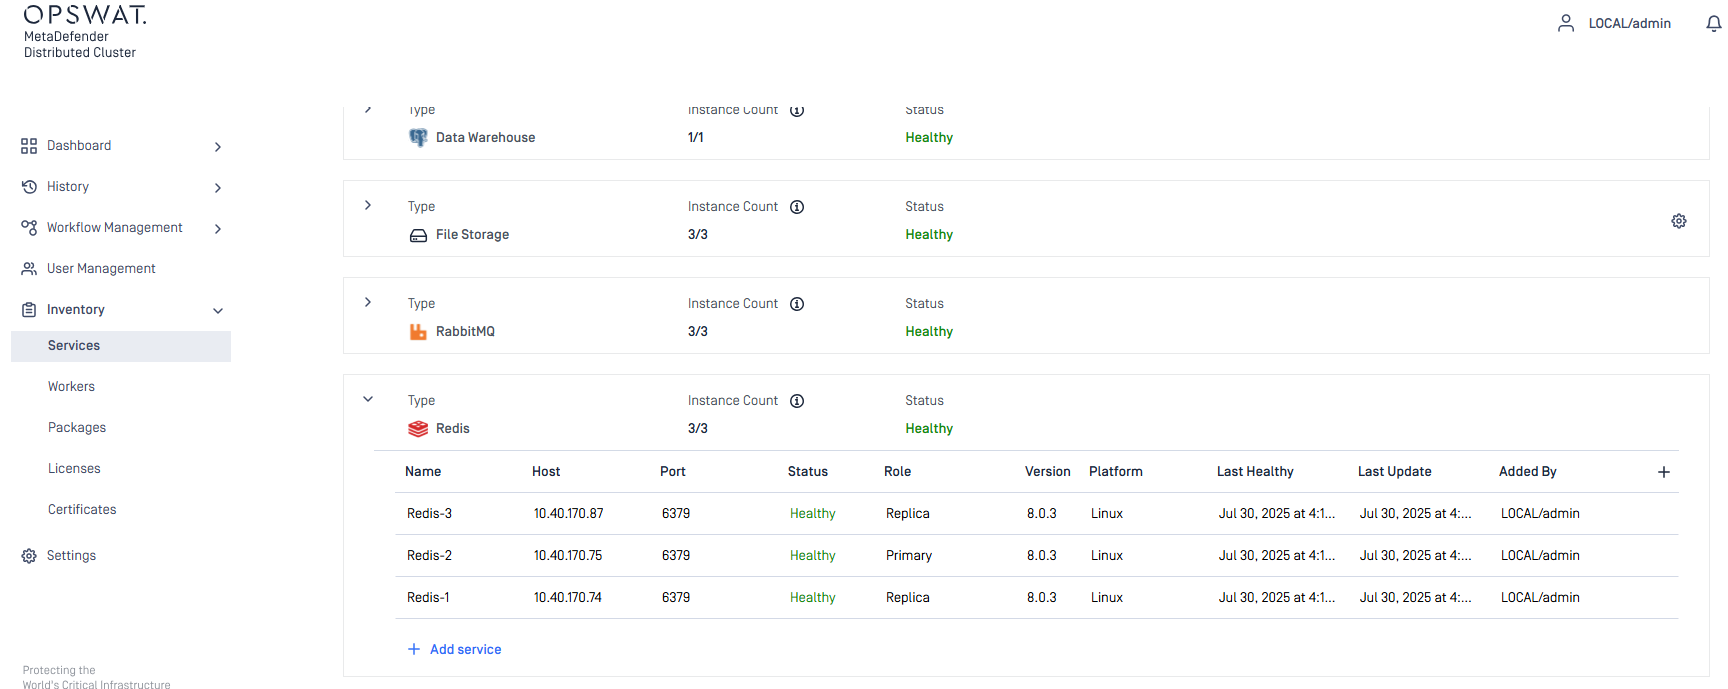Click the Workflow Management icon
Viewport: 1728px width, 689px height.
29,228
